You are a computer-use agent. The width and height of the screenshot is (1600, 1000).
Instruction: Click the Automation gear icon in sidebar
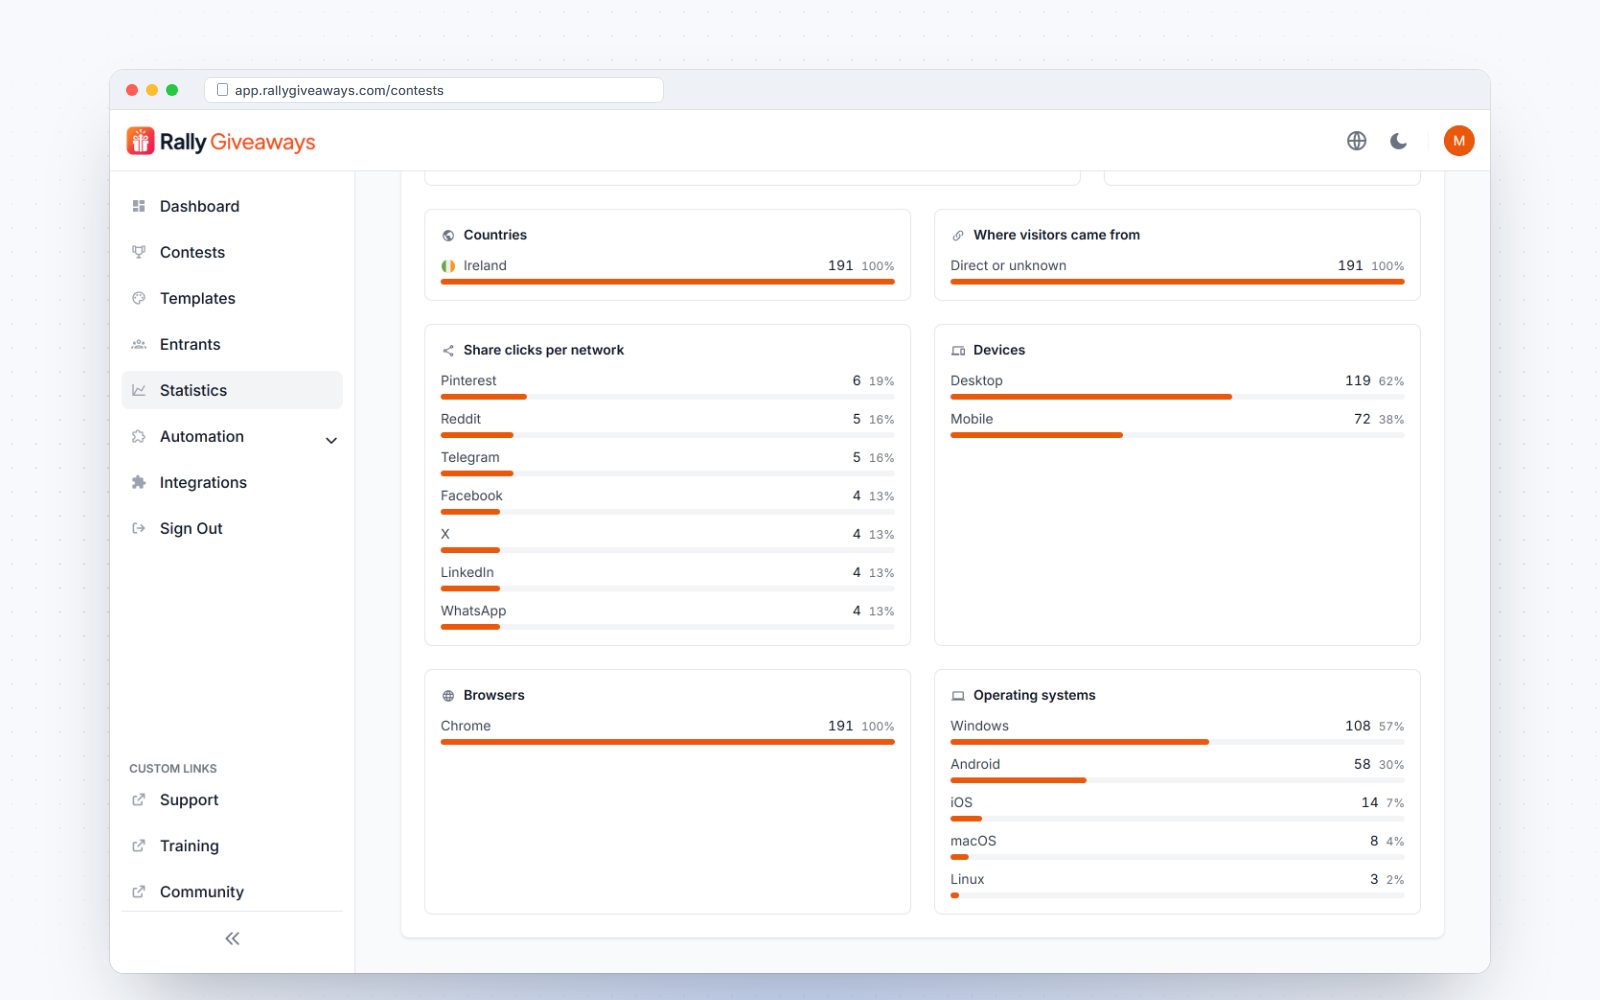(x=139, y=436)
